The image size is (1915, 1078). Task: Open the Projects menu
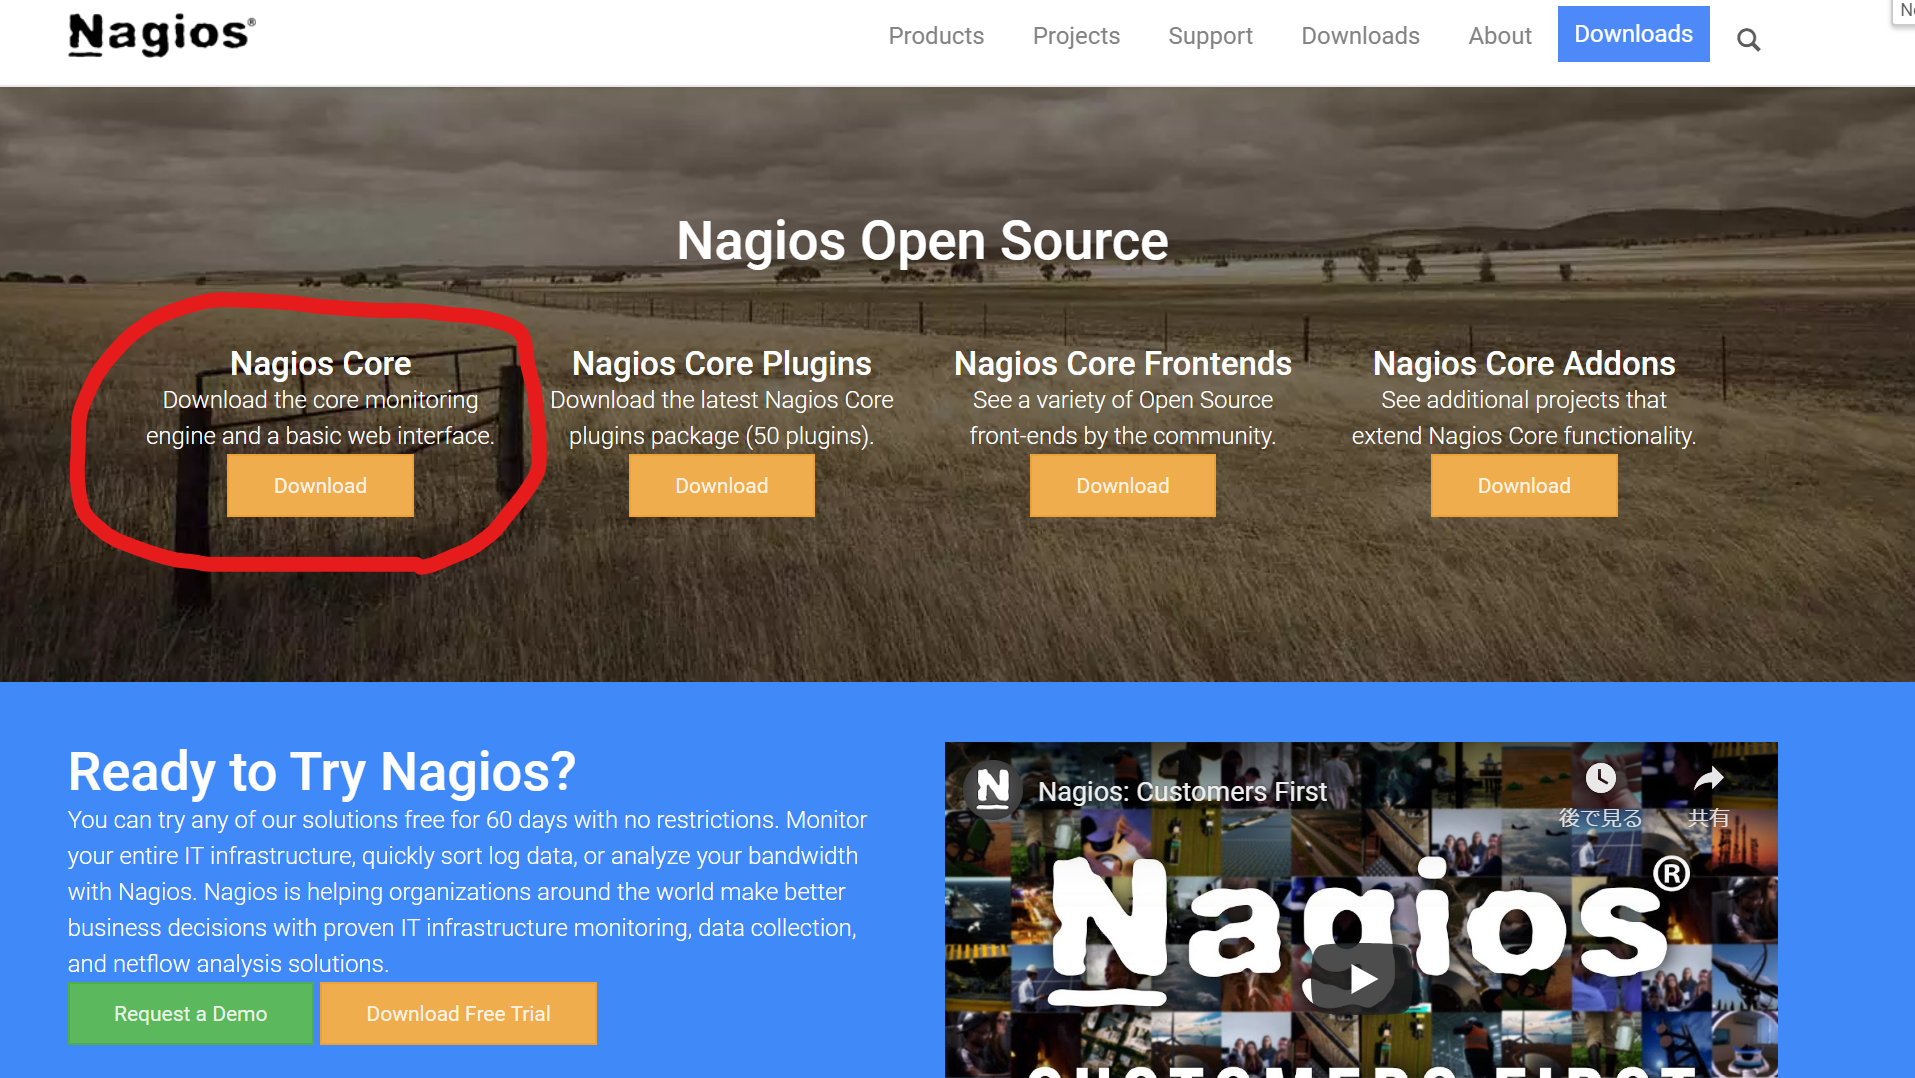(x=1076, y=36)
